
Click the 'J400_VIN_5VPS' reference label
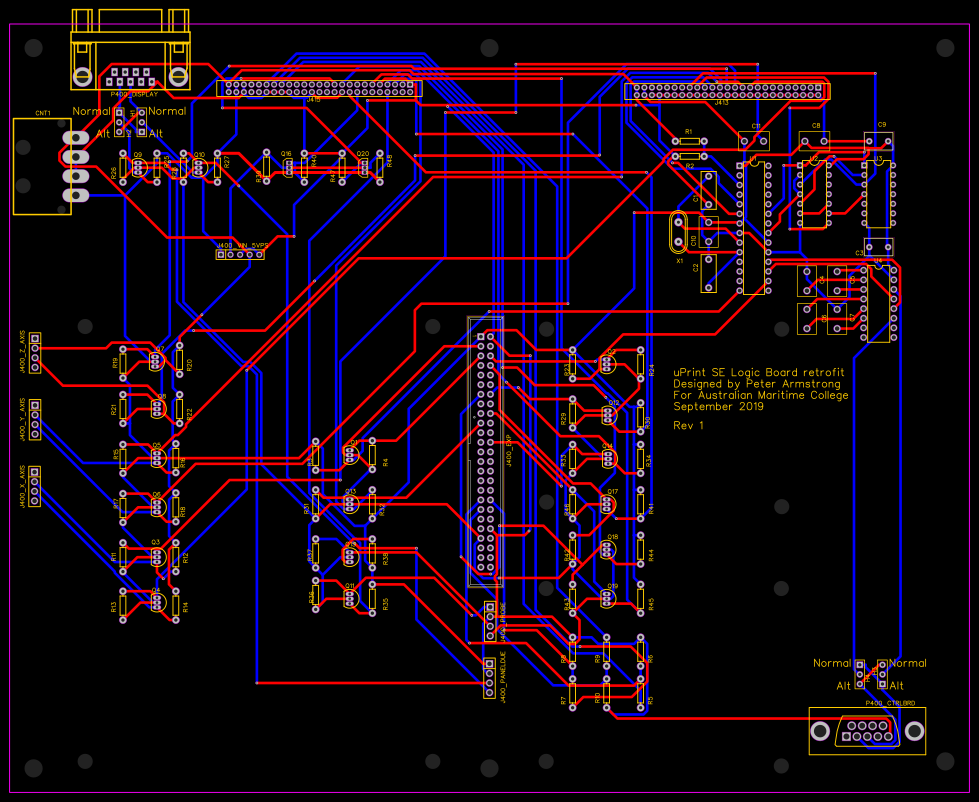[x=242, y=245]
